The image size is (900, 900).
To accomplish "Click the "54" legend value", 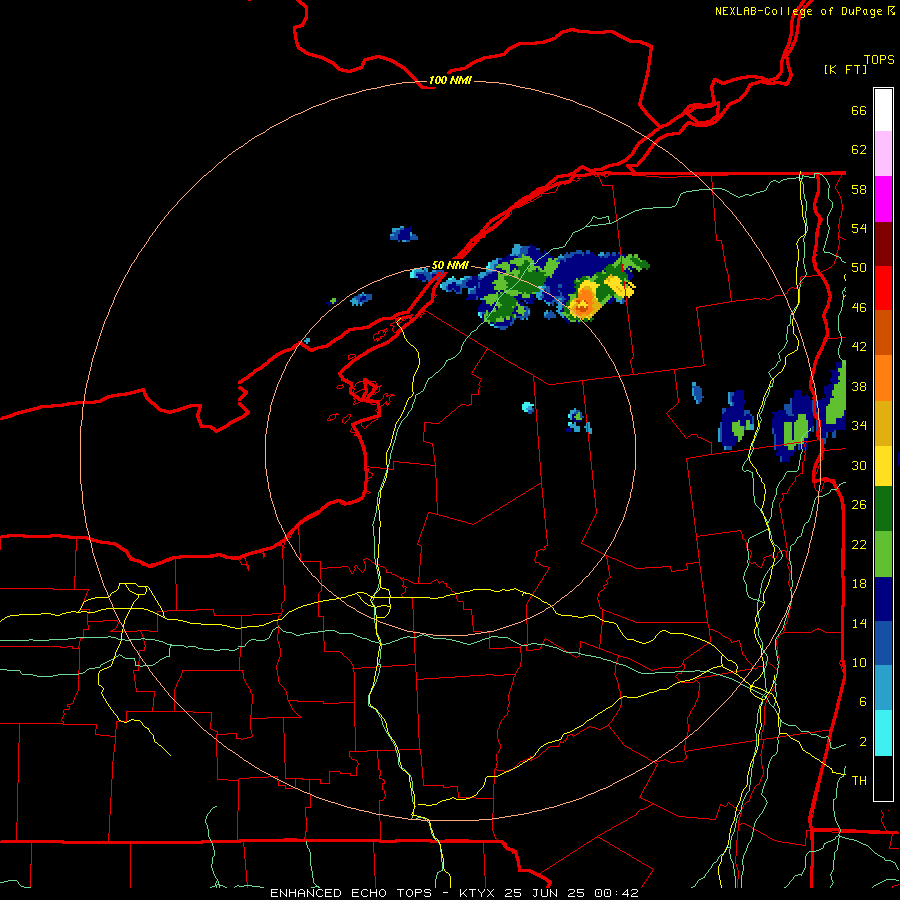I will [x=859, y=228].
